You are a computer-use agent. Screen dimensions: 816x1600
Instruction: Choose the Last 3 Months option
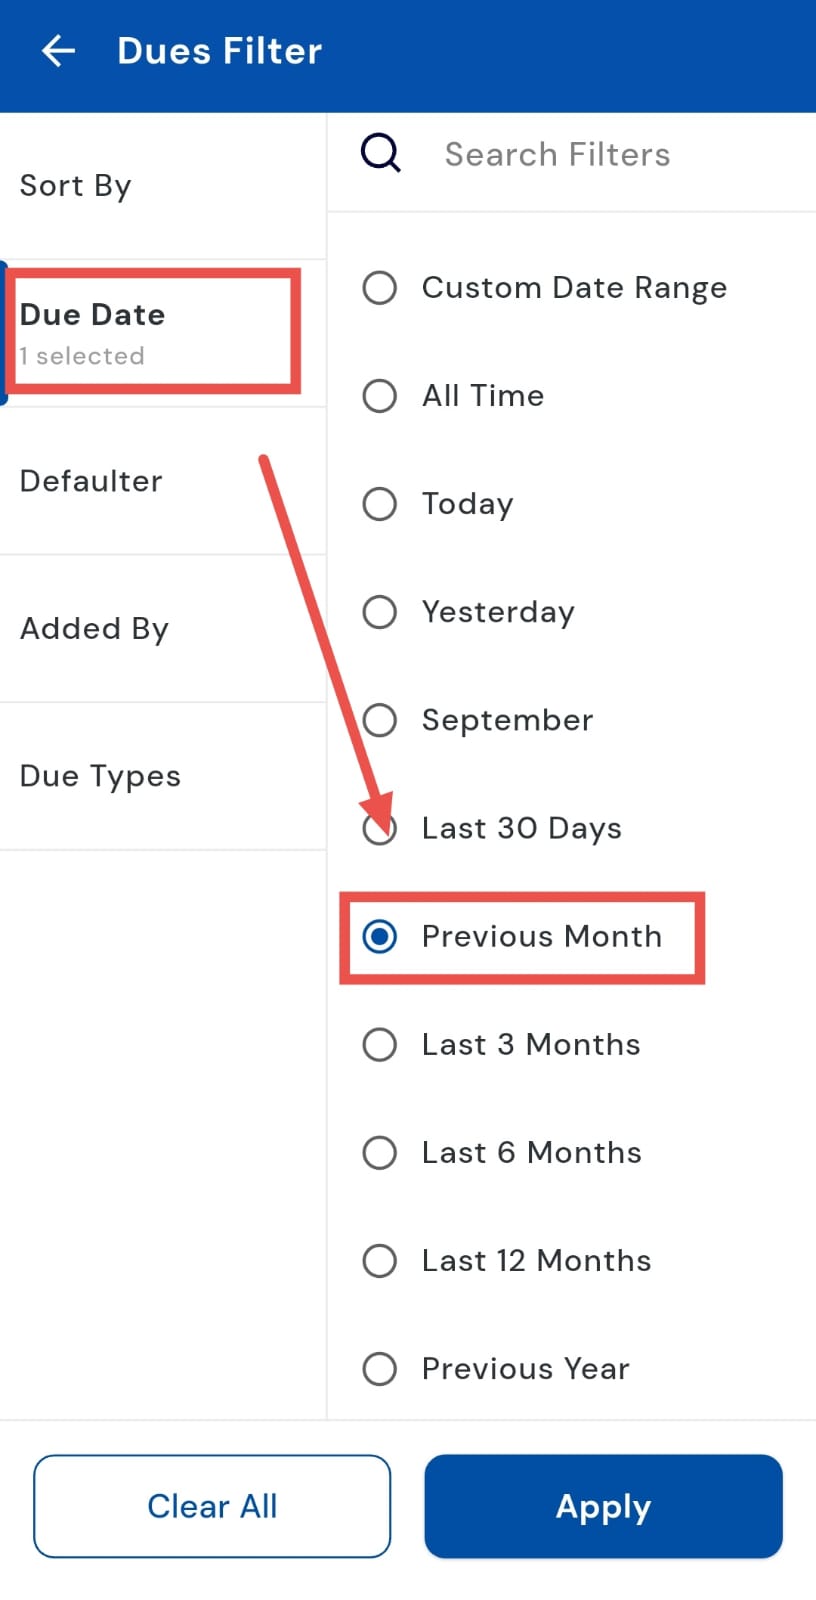tap(380, 1044)
